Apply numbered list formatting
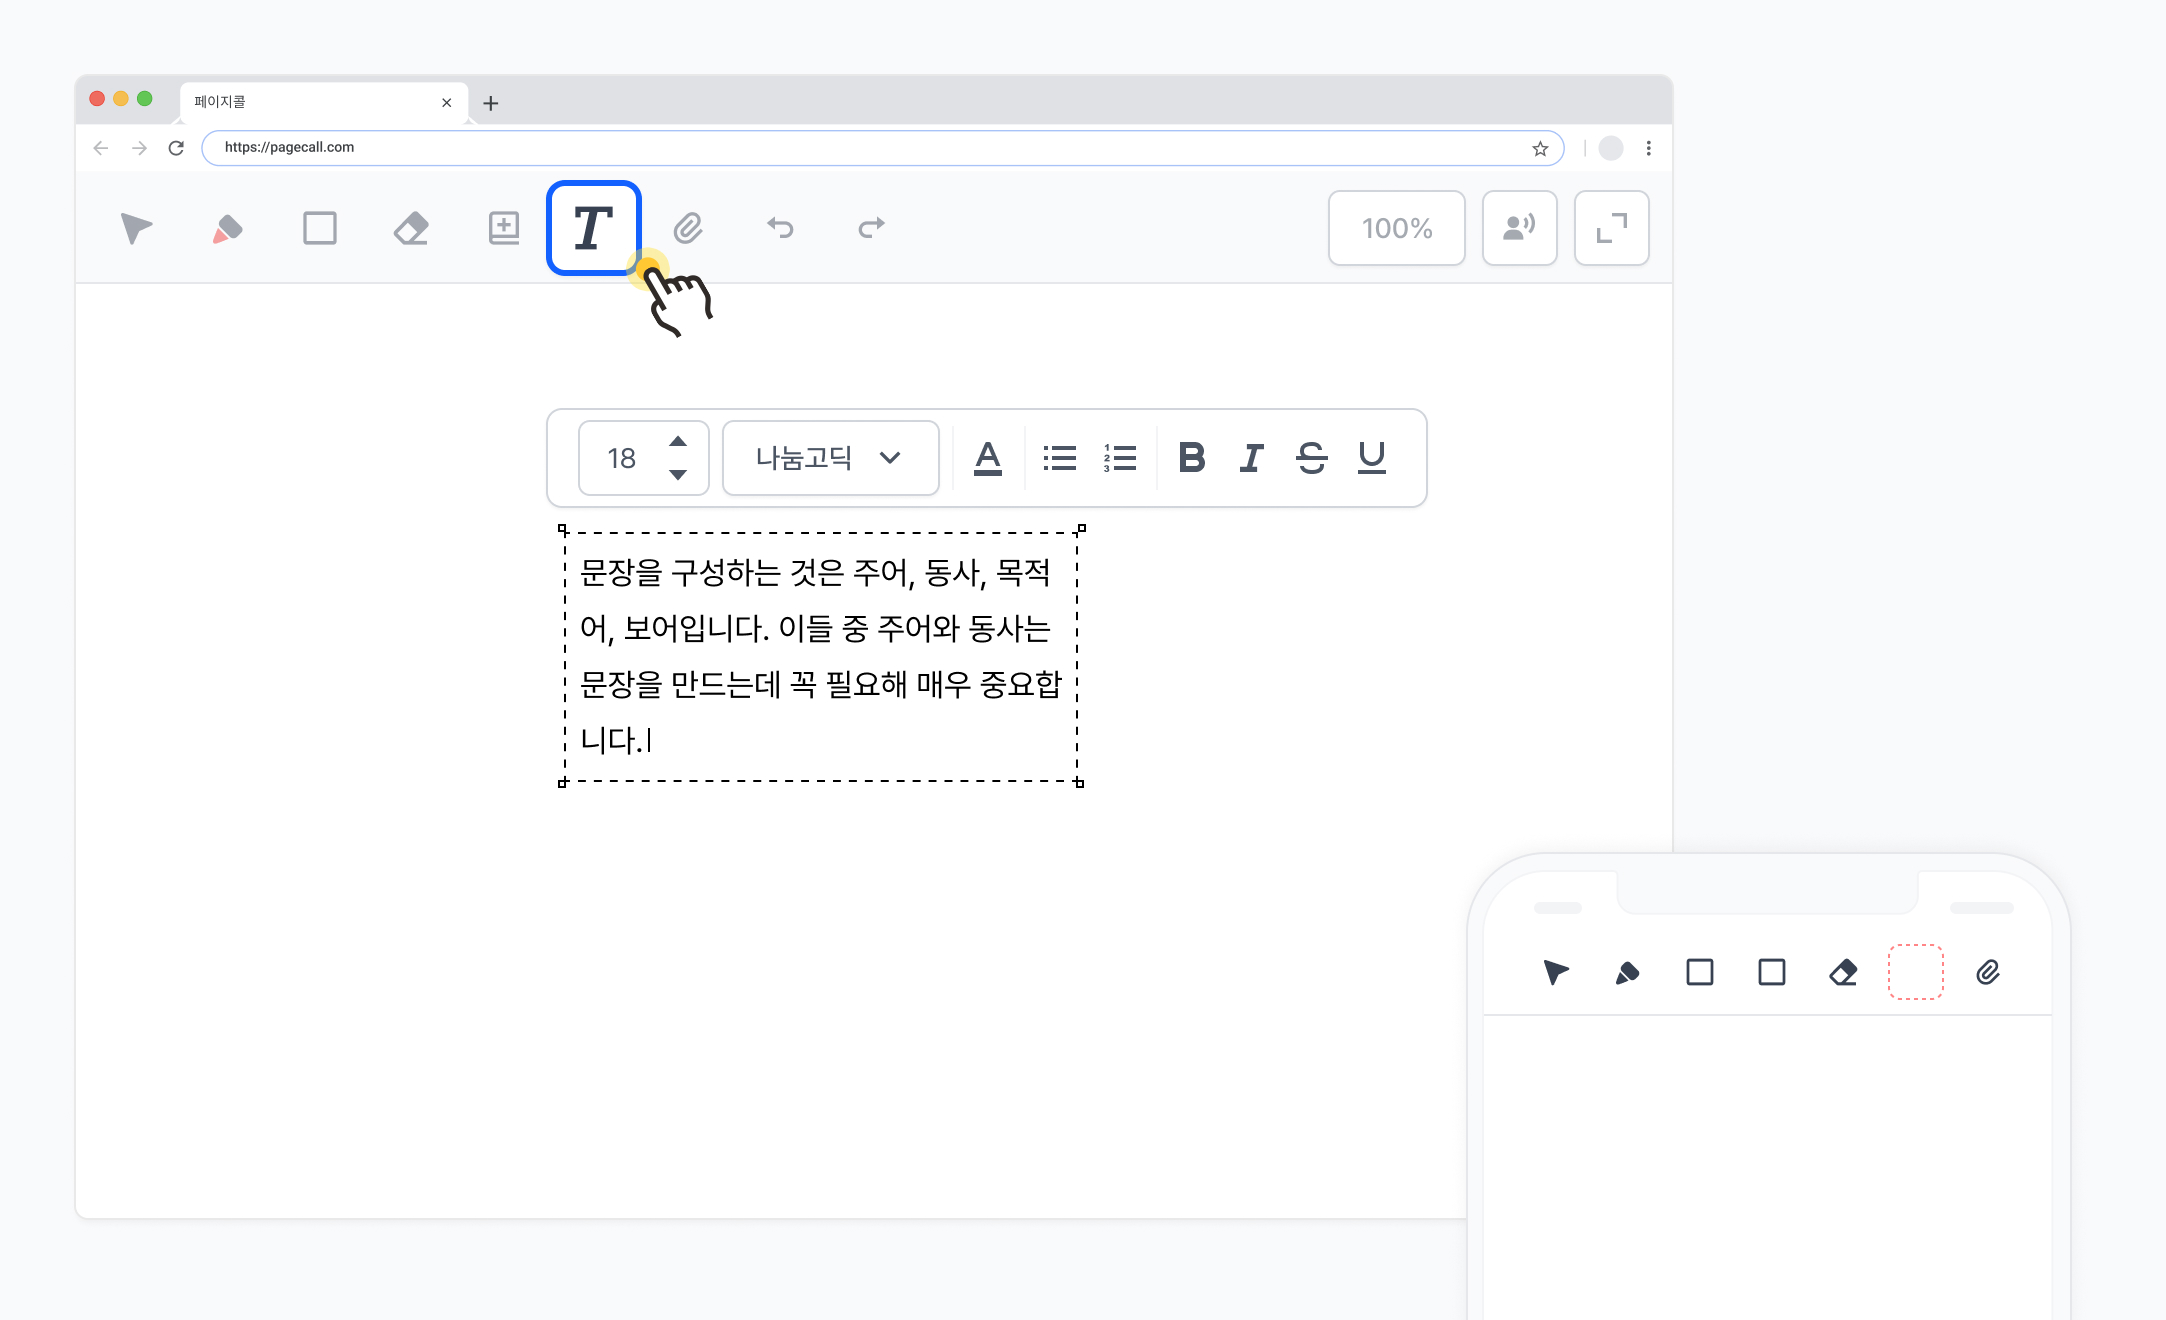Viewport: 2166px width, 1320px height. [1120, 458]
